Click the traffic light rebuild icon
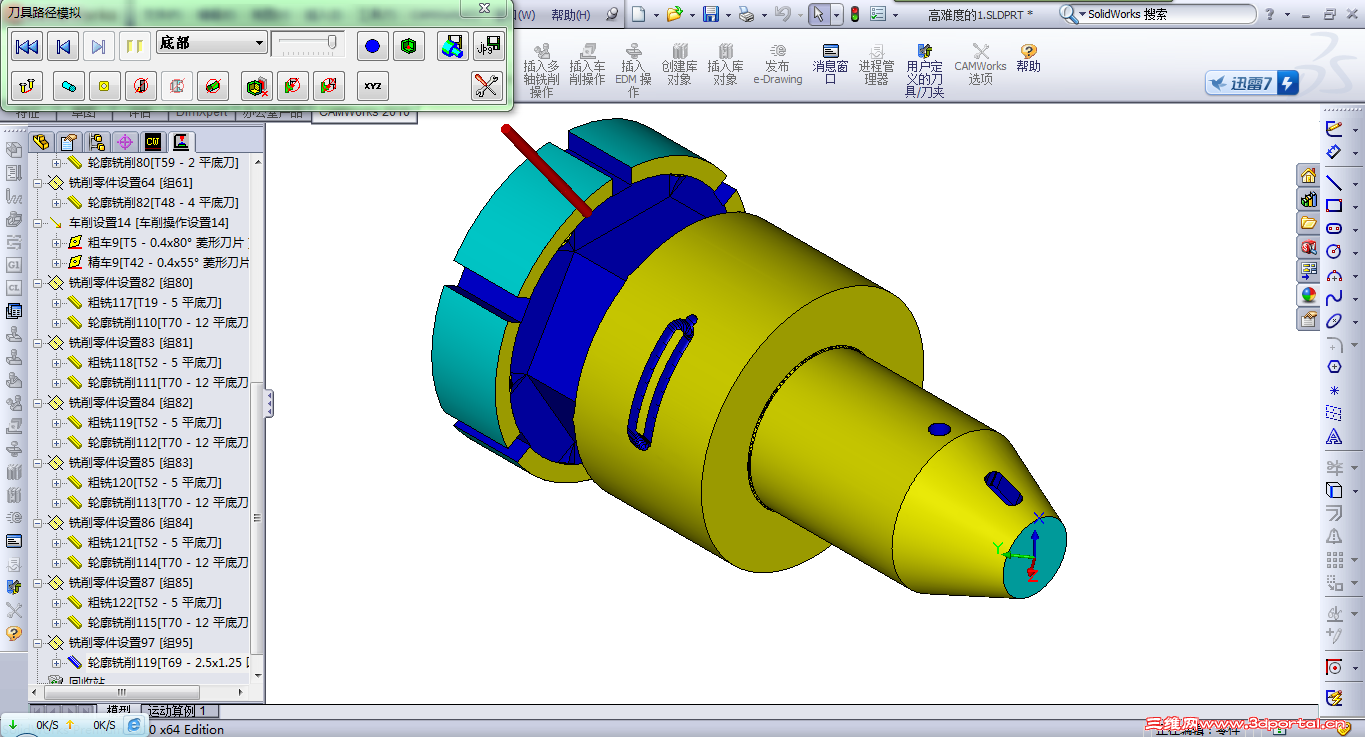This screenshot has height=737, width=1365. click(x=855, y=14)
